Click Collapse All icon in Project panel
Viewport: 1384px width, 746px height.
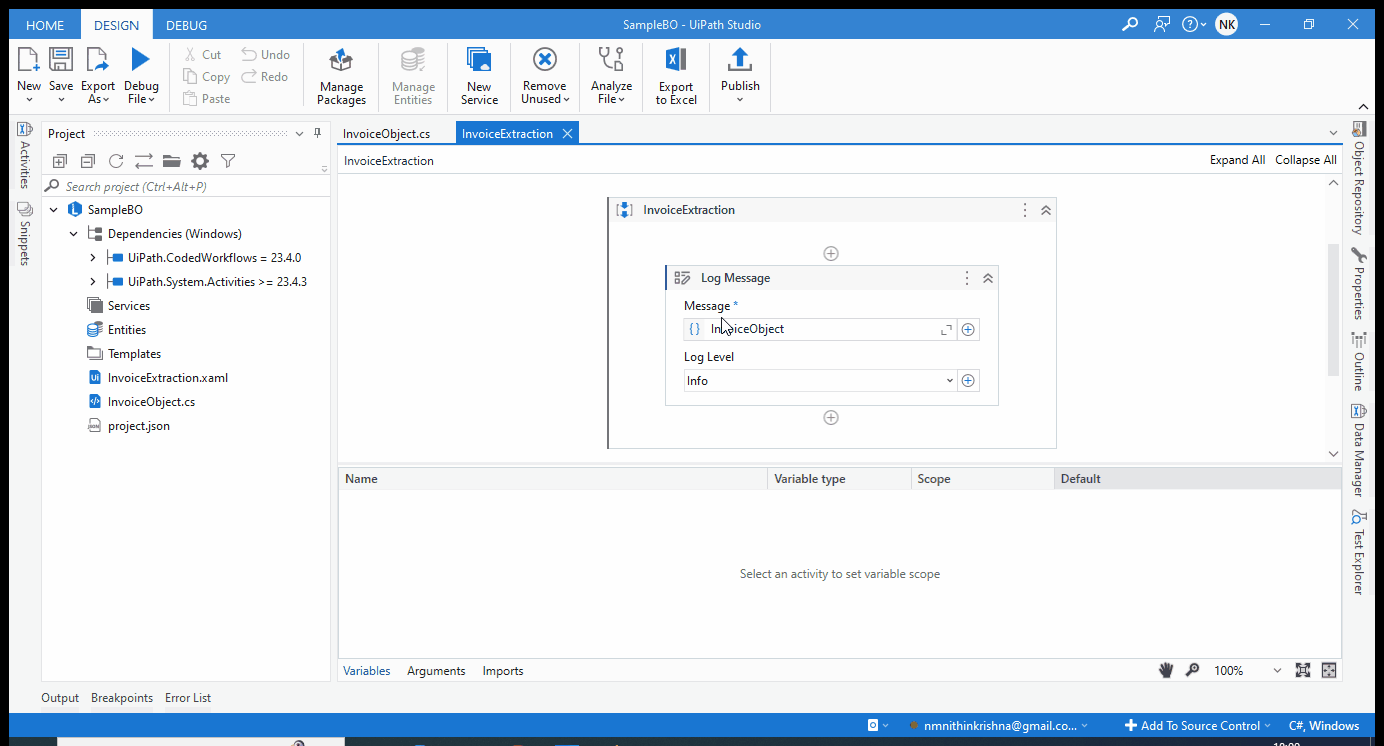click(x=88, y=161)
